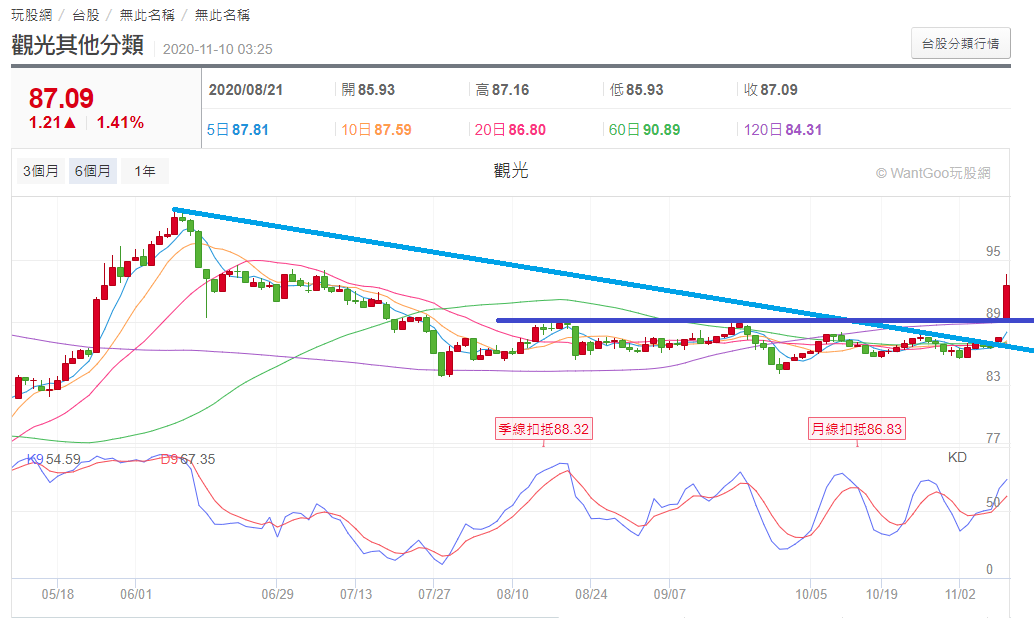Select the 3個月 range tab
The image size is (1034, 618).
pyautogui.click(x=41, y=171)
